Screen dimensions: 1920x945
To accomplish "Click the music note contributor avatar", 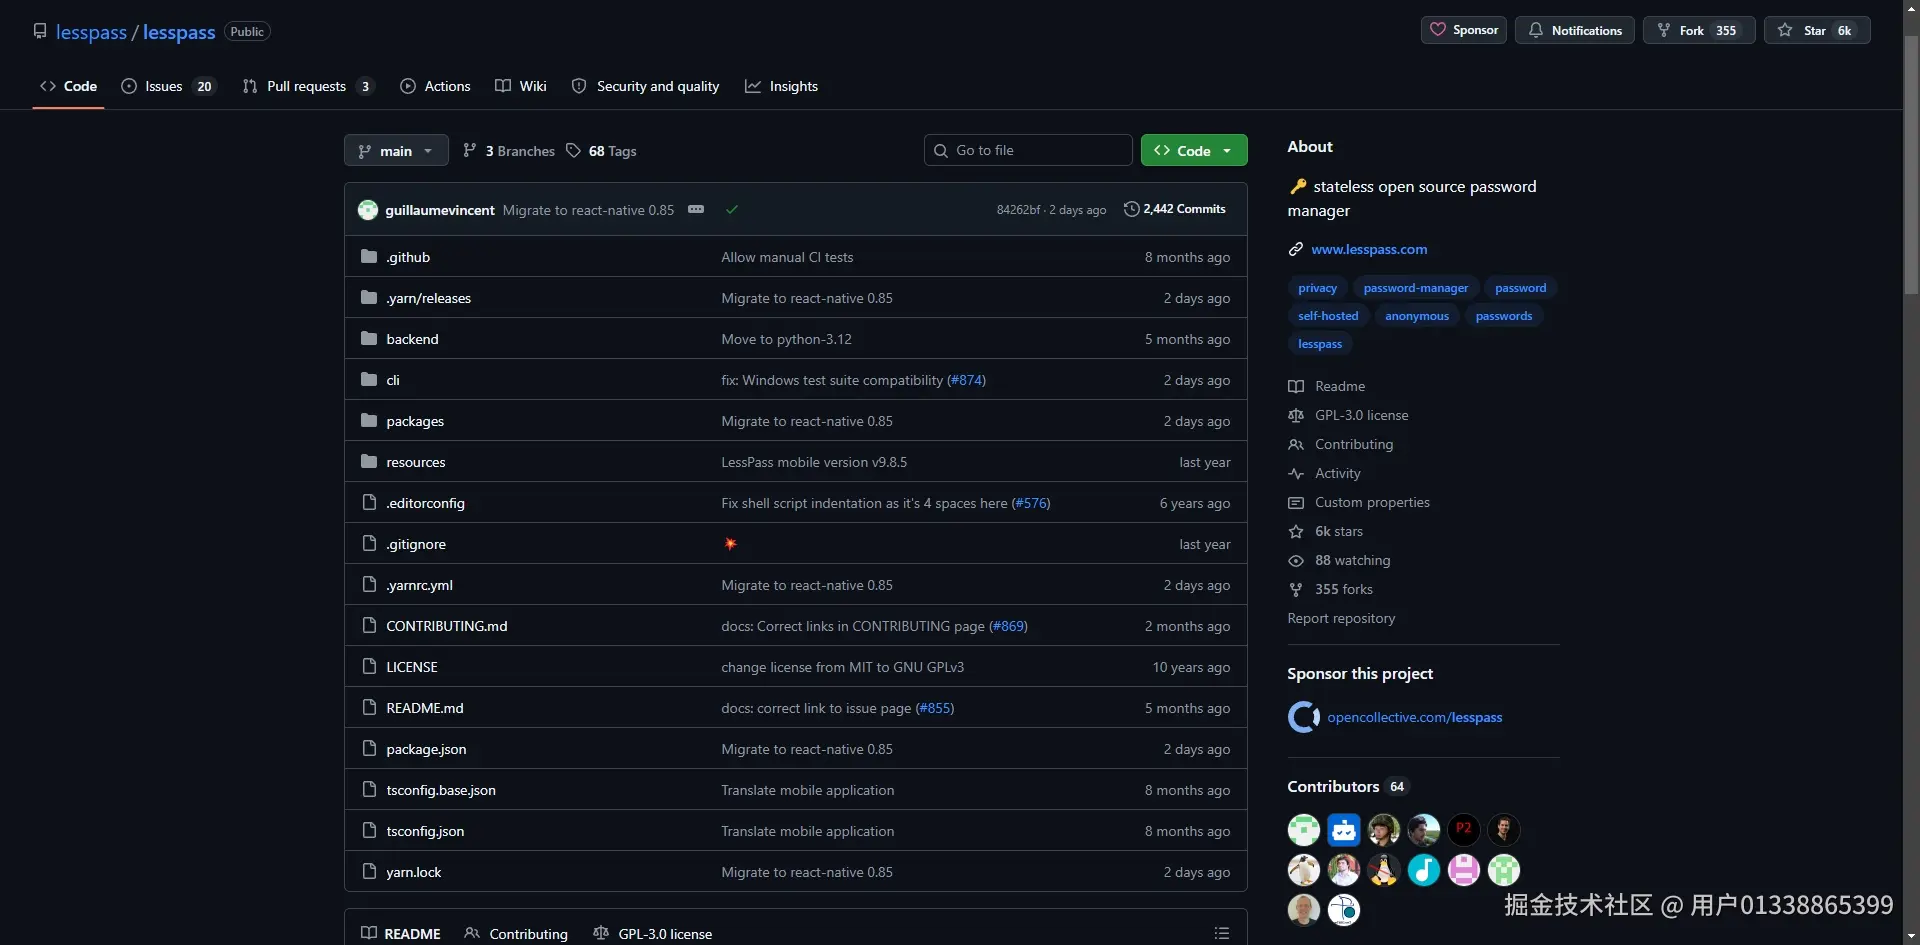I will pos(1423,869).
